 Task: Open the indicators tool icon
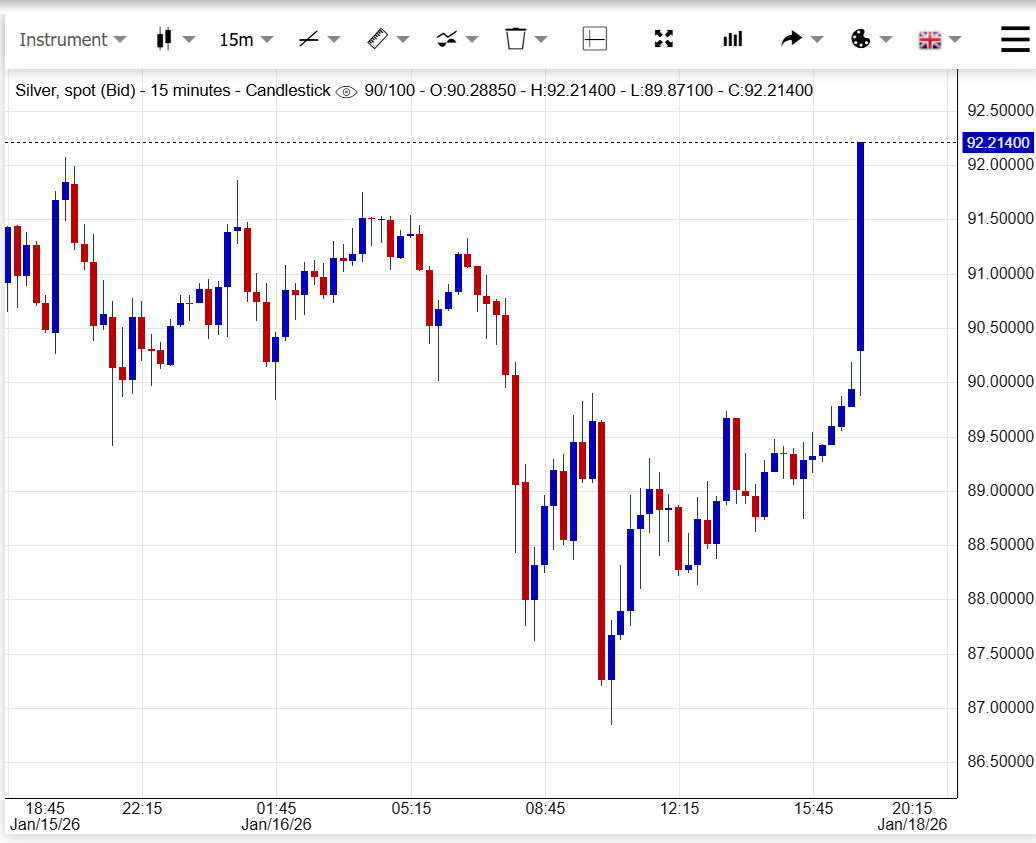tap(447, 39)
